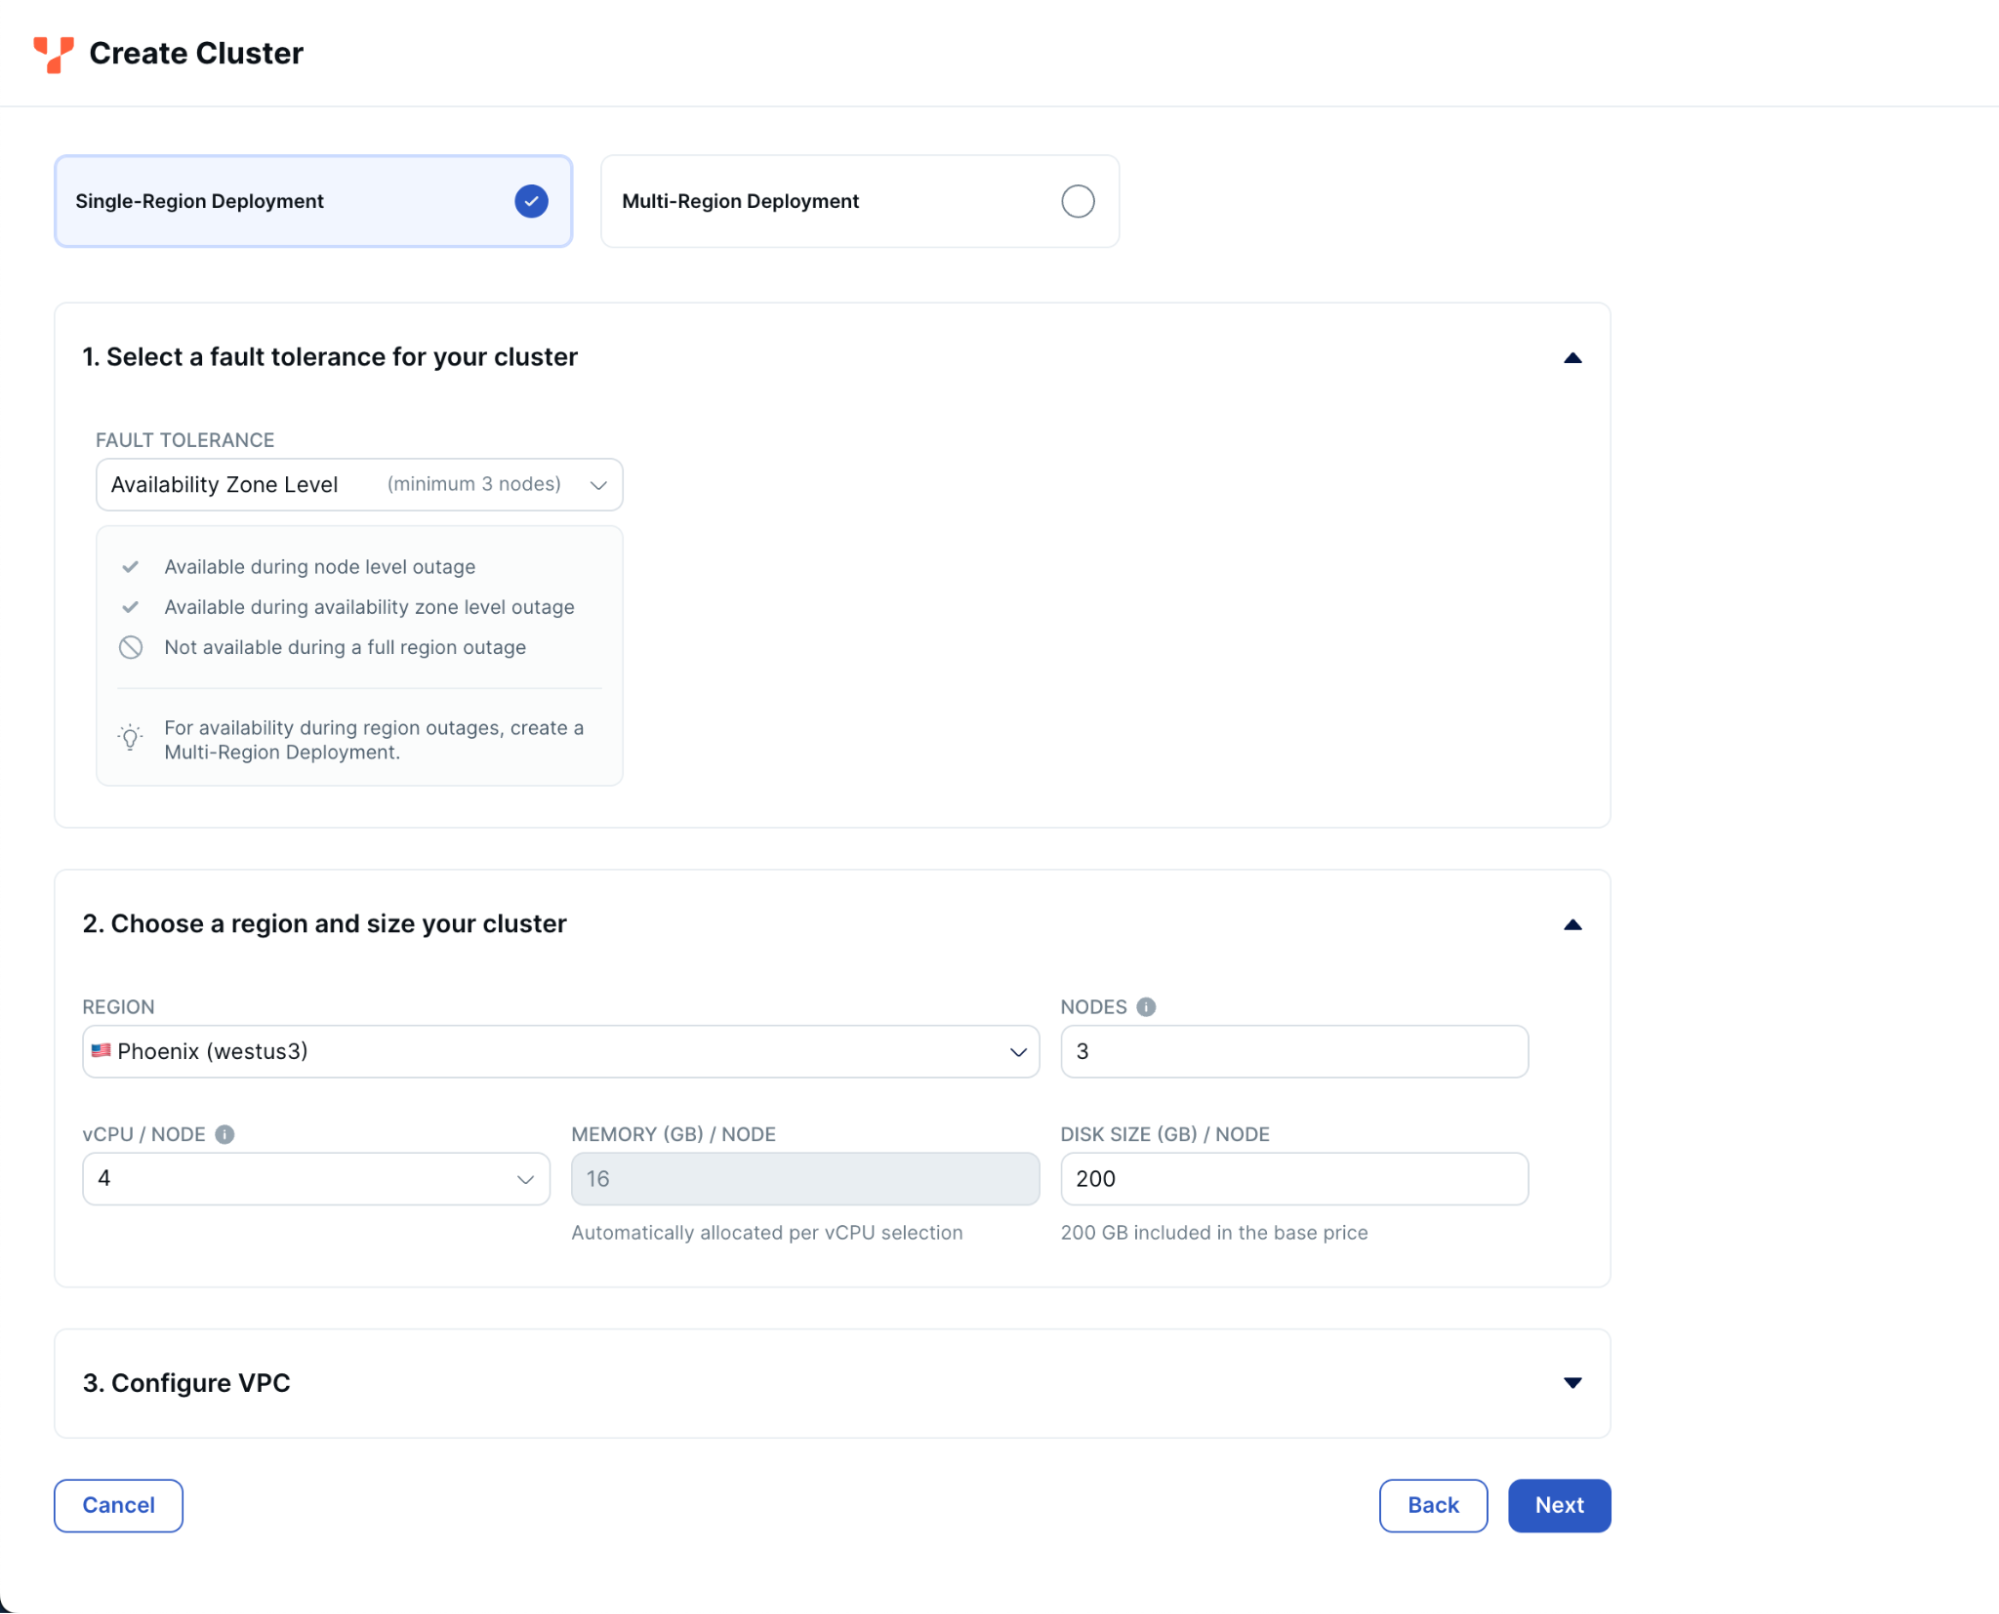Collapse the region and sizing section

pos(1572,924)
